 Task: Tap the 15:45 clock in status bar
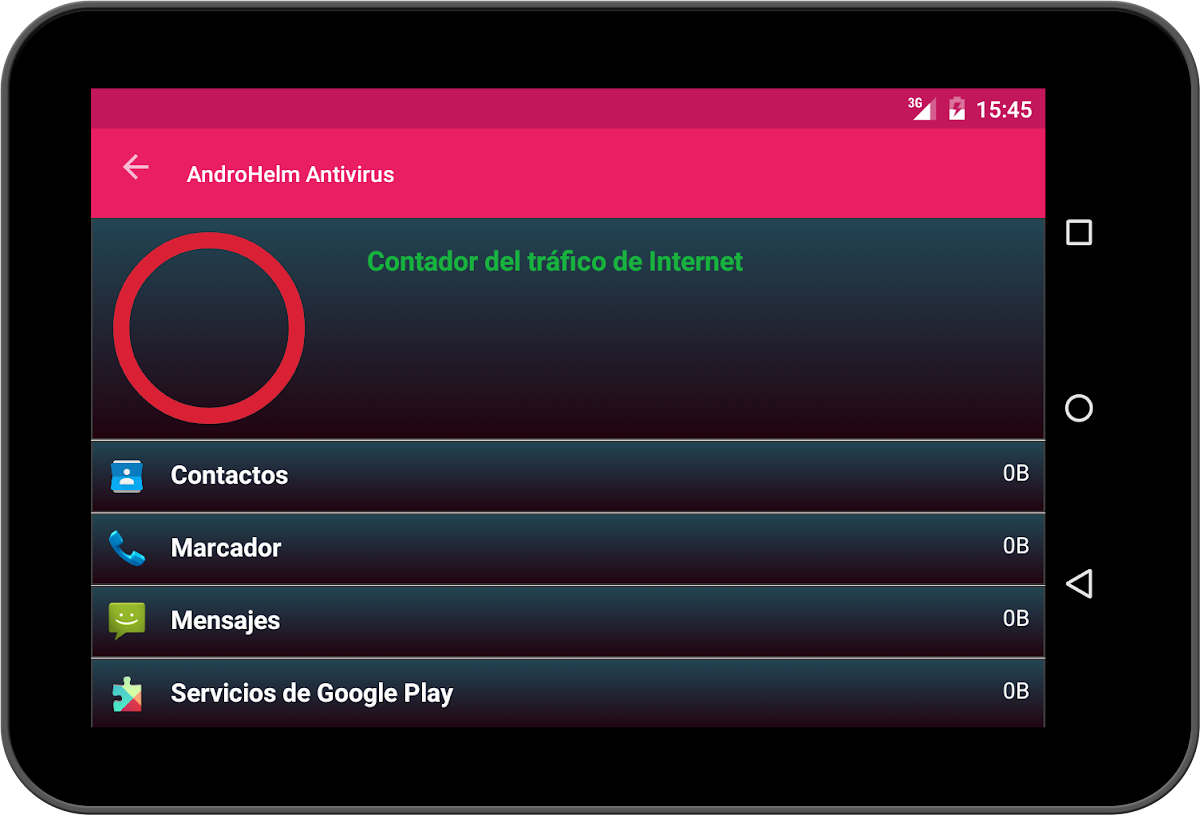point(1004,110)
